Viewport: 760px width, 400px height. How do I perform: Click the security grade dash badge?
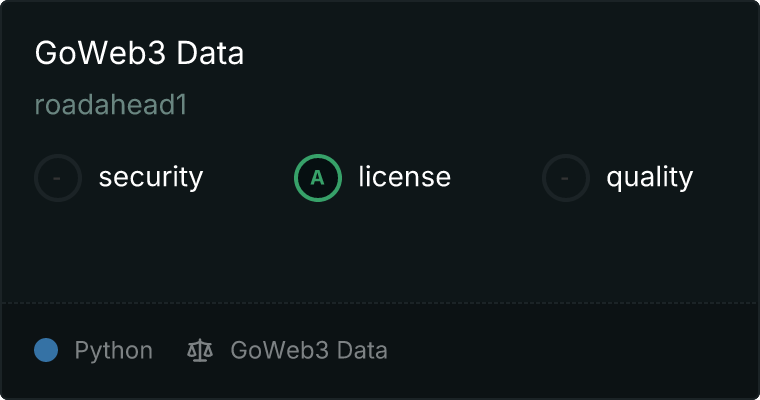[x=58, y=178]
